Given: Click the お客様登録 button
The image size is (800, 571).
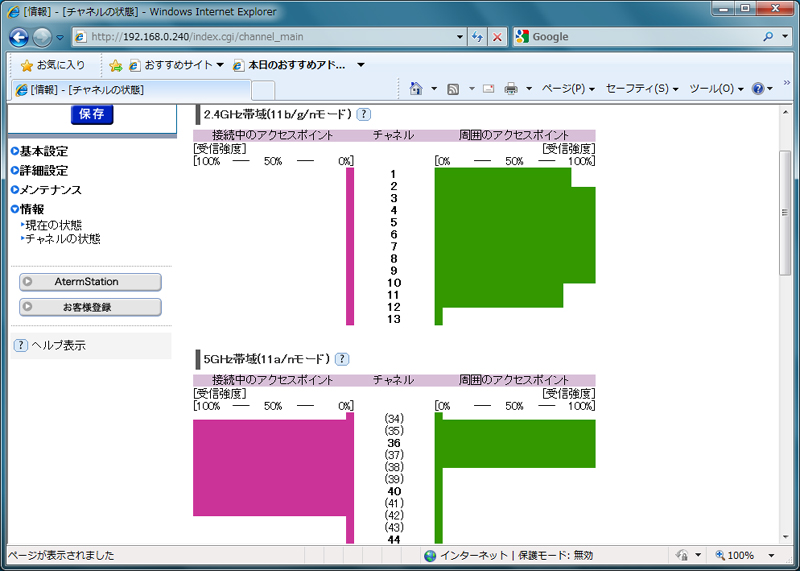Looking at the screenshot, I should (x=90, y=307).
